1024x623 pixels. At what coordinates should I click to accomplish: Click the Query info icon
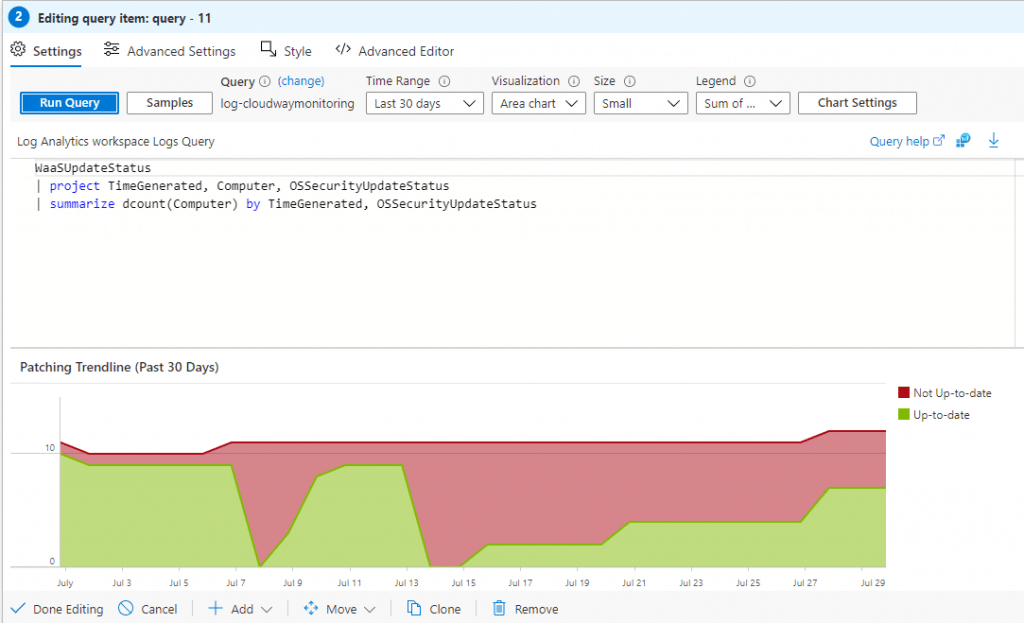(264, 82)
